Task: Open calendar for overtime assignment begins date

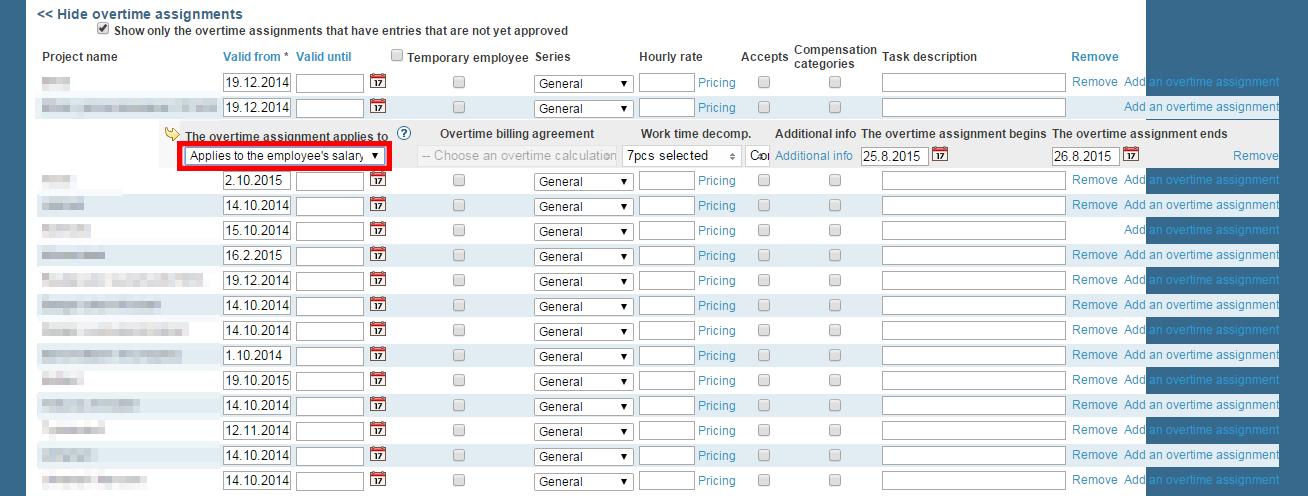Action: (940, 155)
